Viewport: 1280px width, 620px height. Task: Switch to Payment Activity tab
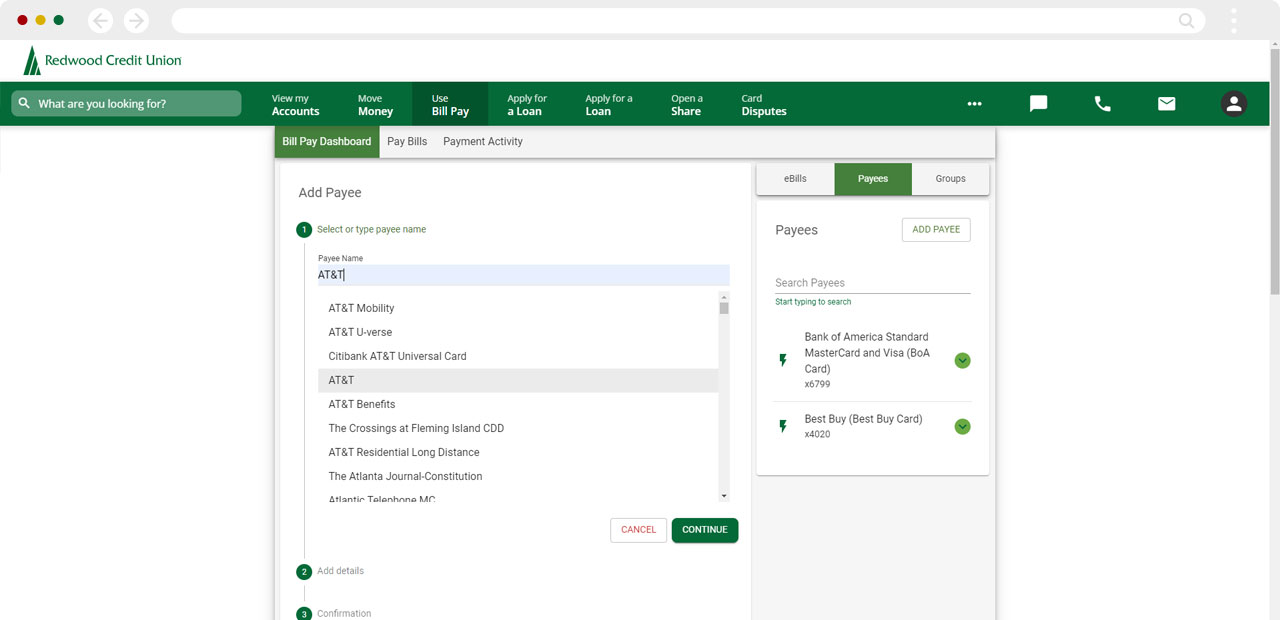[x=483, y=142]
